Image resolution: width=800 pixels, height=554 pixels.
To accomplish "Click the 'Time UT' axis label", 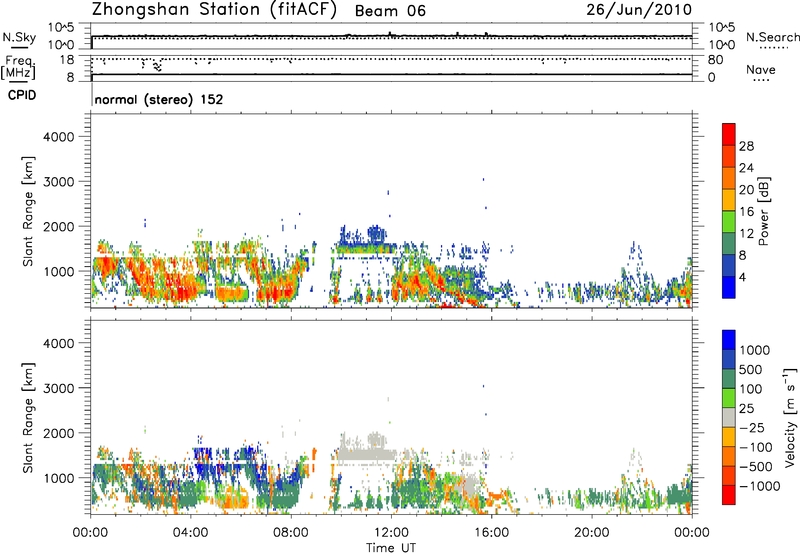I will [x=391, y=548].
